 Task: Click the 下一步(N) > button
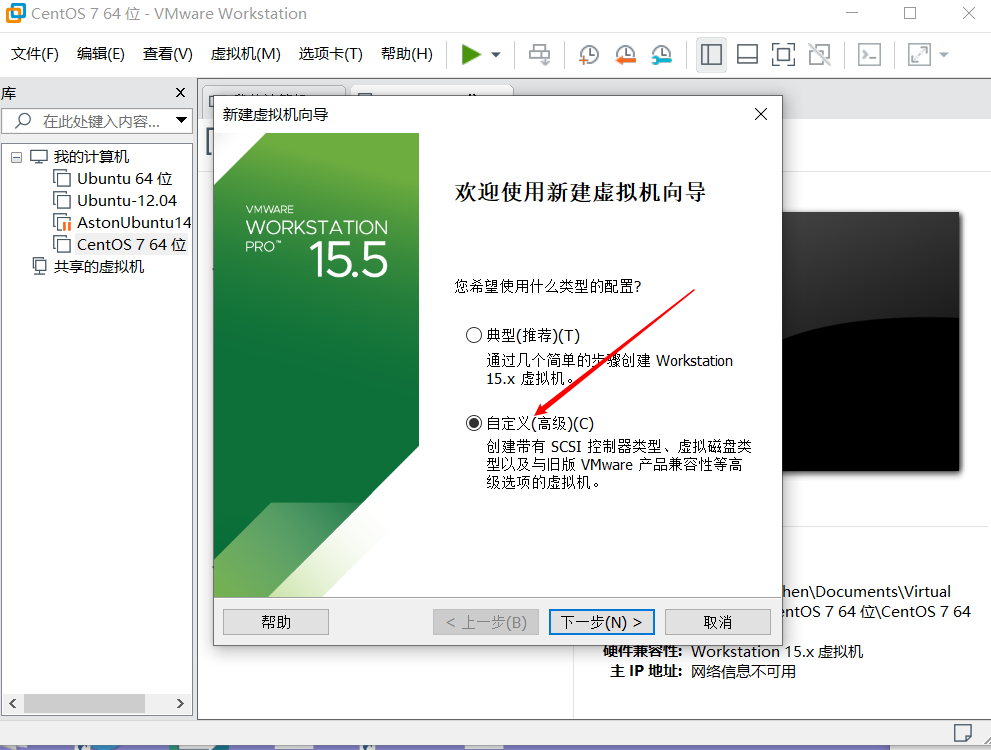tap(602, 622)
